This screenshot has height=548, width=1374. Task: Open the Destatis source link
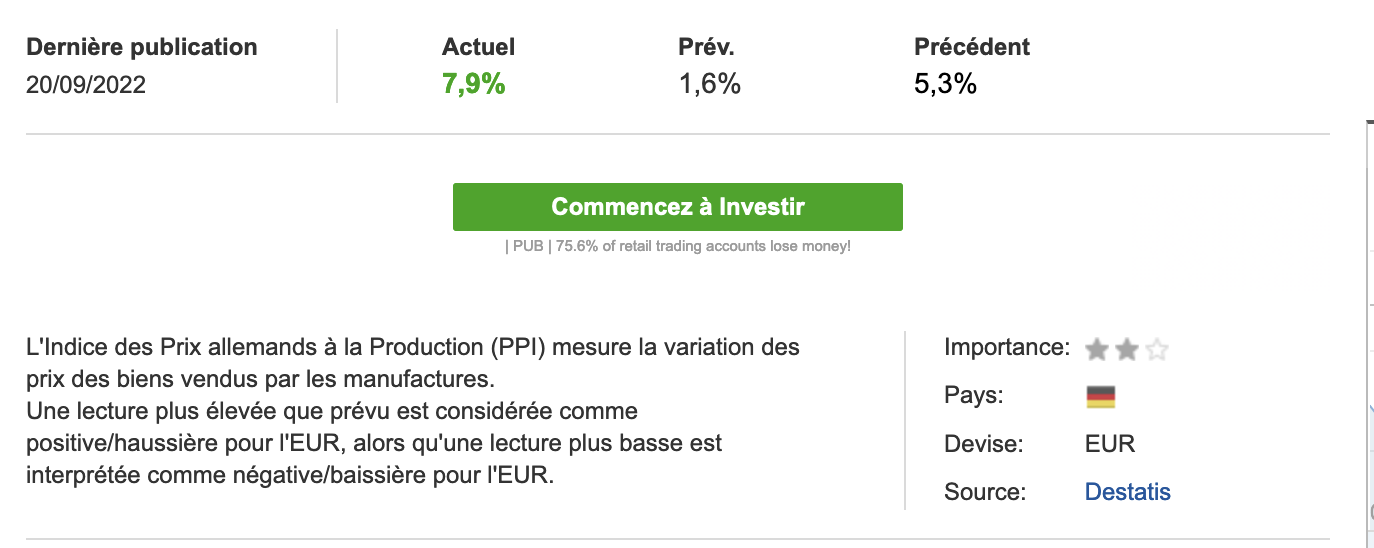[x=1127, y=492]
